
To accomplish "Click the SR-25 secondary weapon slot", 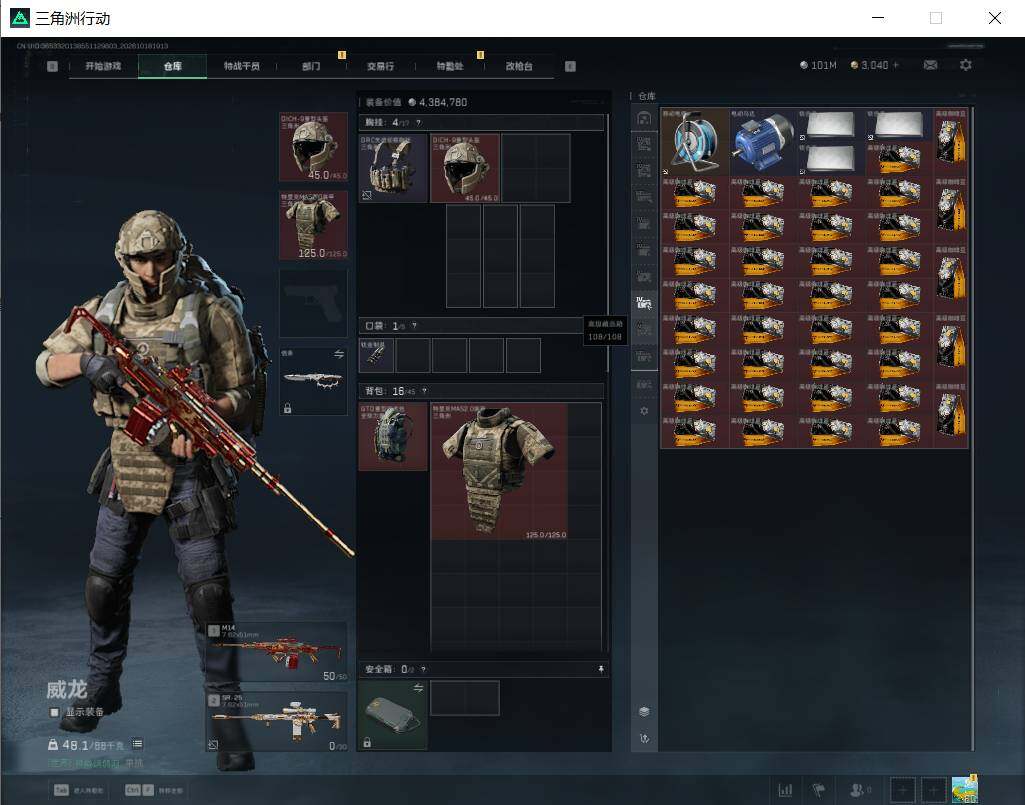I will tap(277, 721).
